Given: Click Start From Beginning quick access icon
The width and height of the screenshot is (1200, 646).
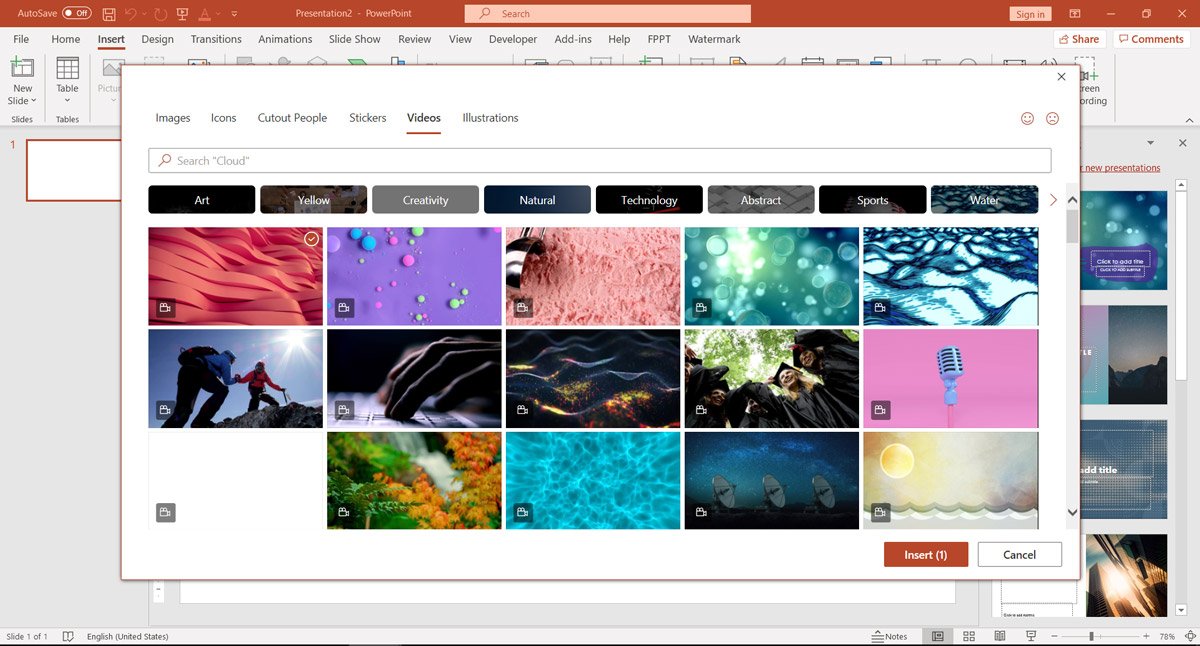Looking at the screenshot, I should click(x=181, y=14).
